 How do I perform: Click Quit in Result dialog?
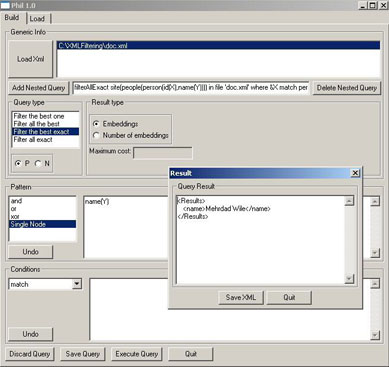[x=289, y=297]
